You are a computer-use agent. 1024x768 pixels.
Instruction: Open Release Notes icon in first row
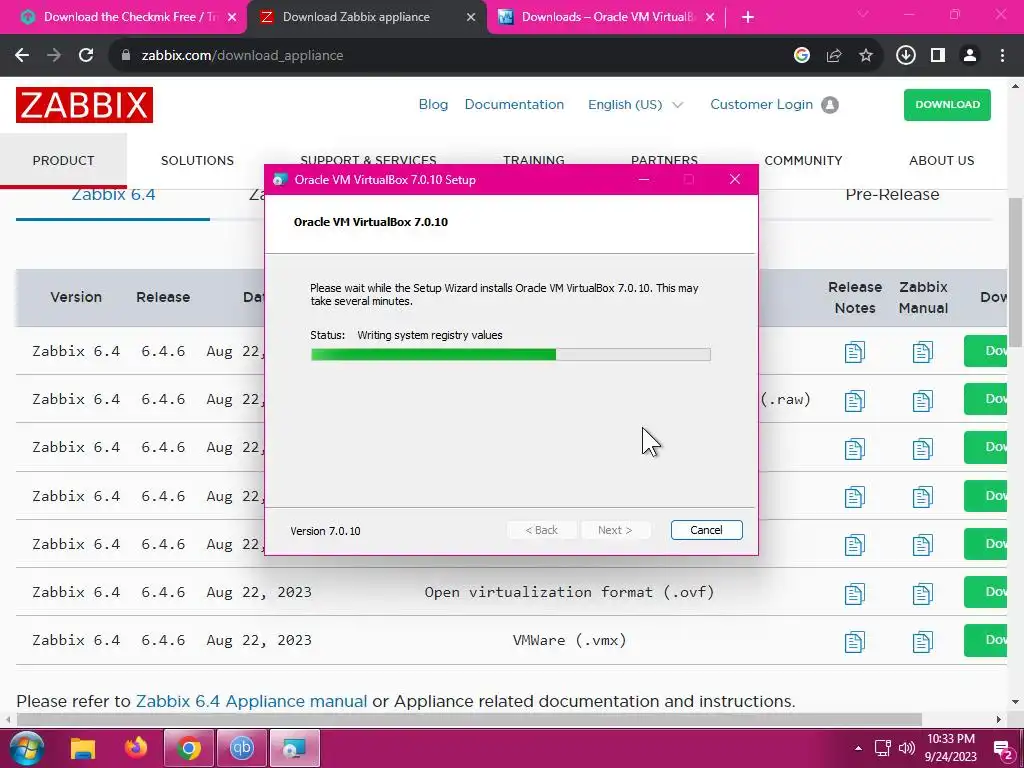854,352
